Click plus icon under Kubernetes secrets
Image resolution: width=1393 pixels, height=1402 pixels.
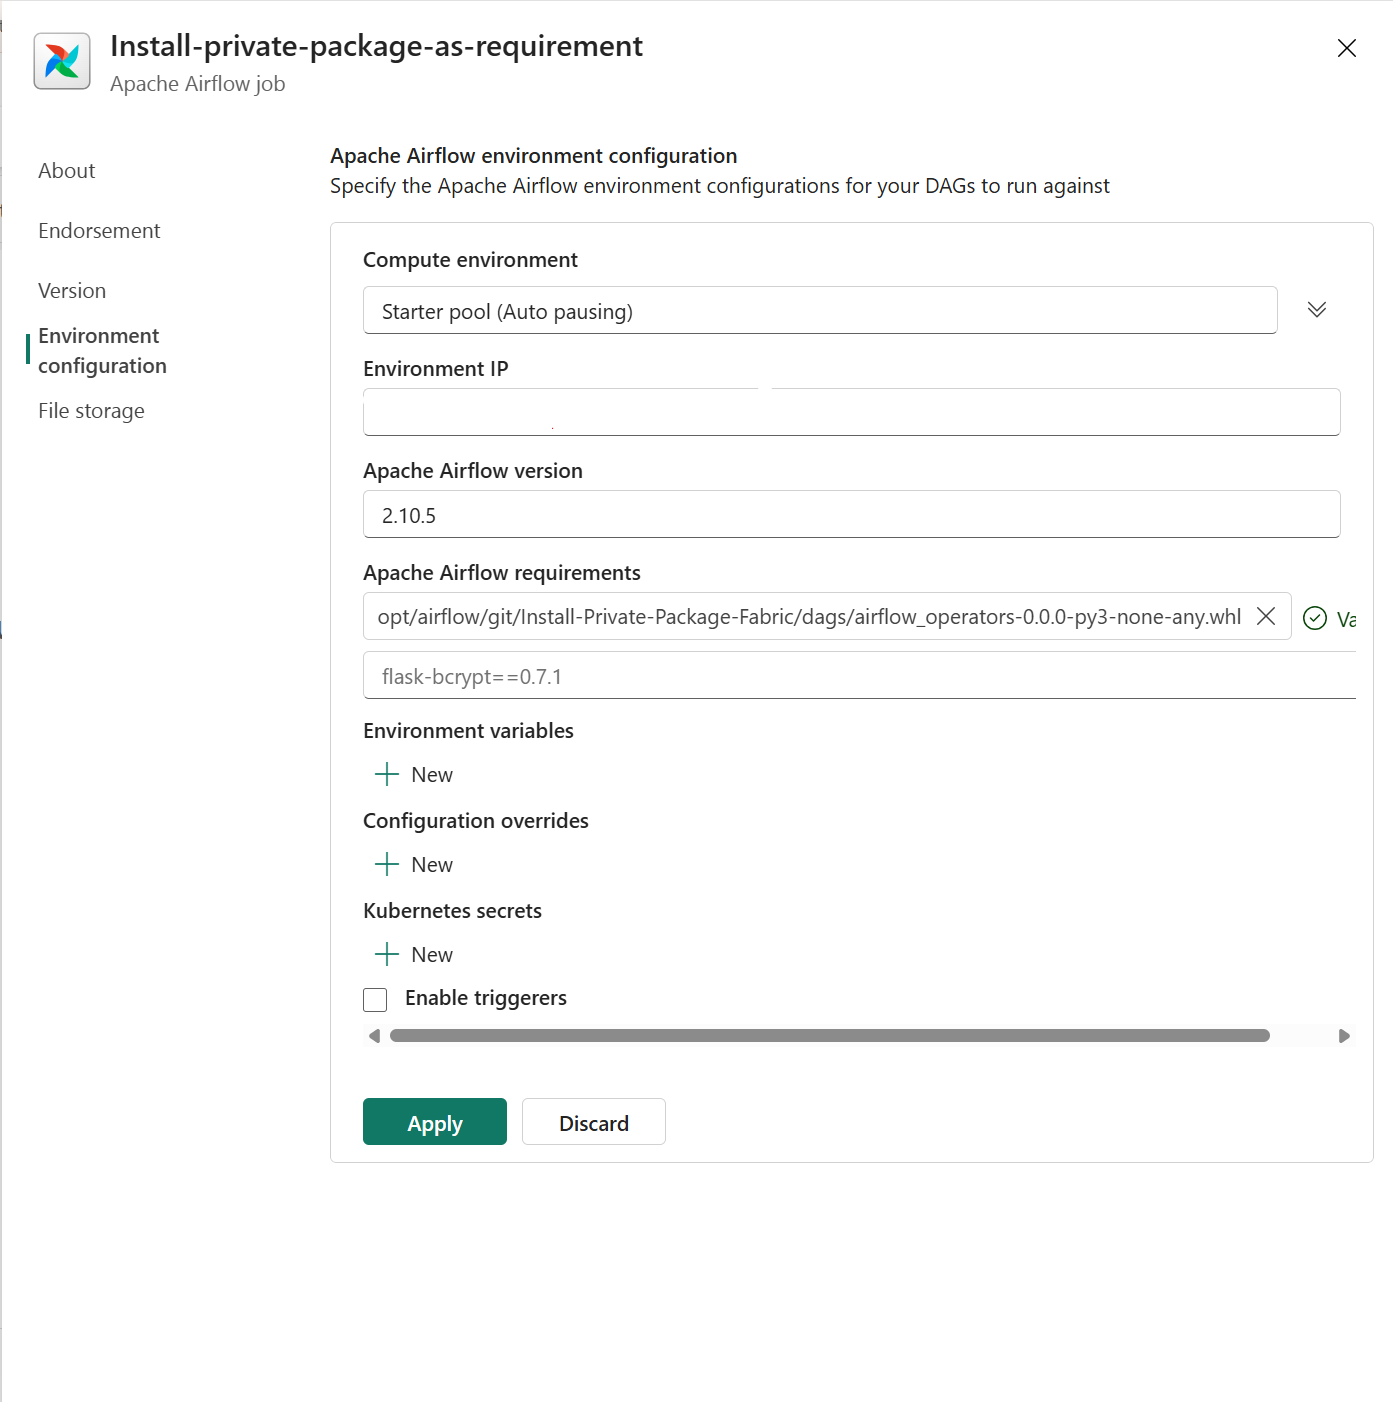[386, 954]
